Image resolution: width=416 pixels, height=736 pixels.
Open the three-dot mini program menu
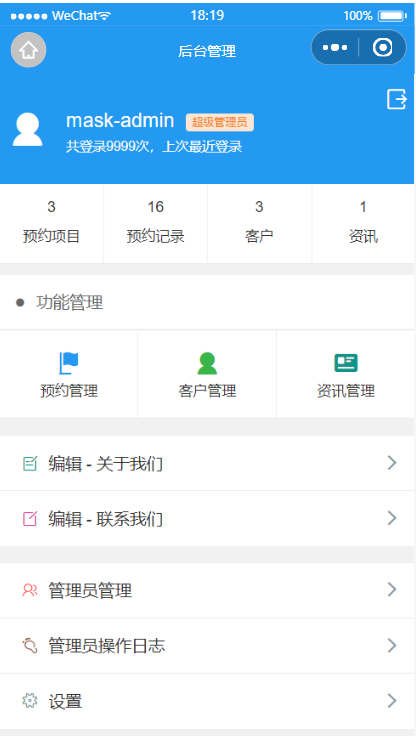click(x=335, y=47)
